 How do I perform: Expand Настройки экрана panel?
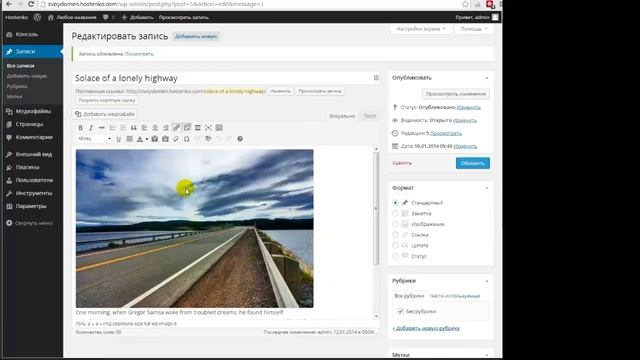[x=421, y=29]
